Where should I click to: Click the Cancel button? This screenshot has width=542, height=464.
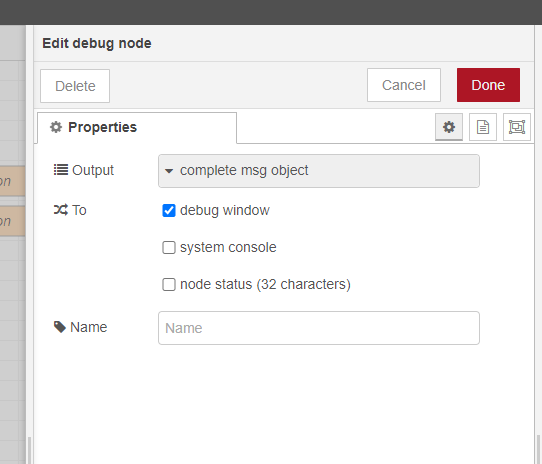pos(404,85)
